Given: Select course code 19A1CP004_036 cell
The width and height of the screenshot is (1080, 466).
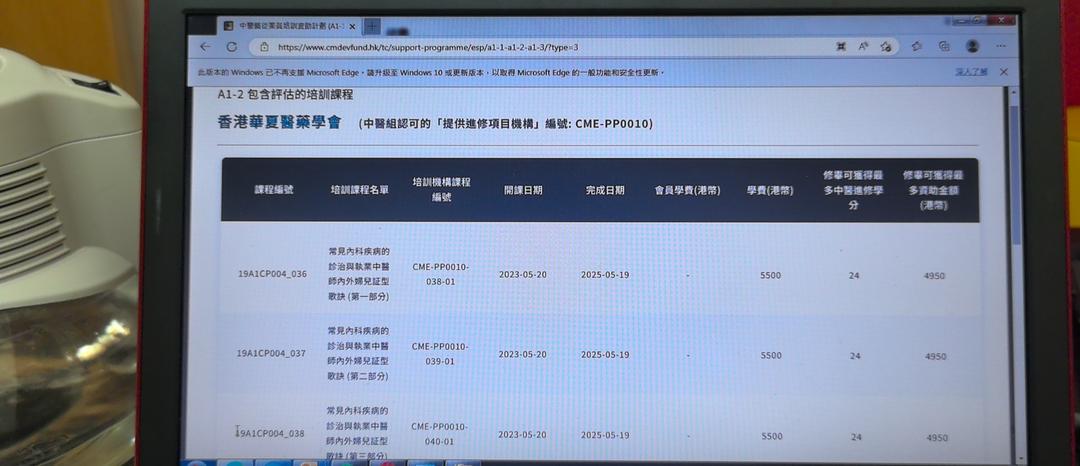Looking at the screenshot, I should coord(272,274).
